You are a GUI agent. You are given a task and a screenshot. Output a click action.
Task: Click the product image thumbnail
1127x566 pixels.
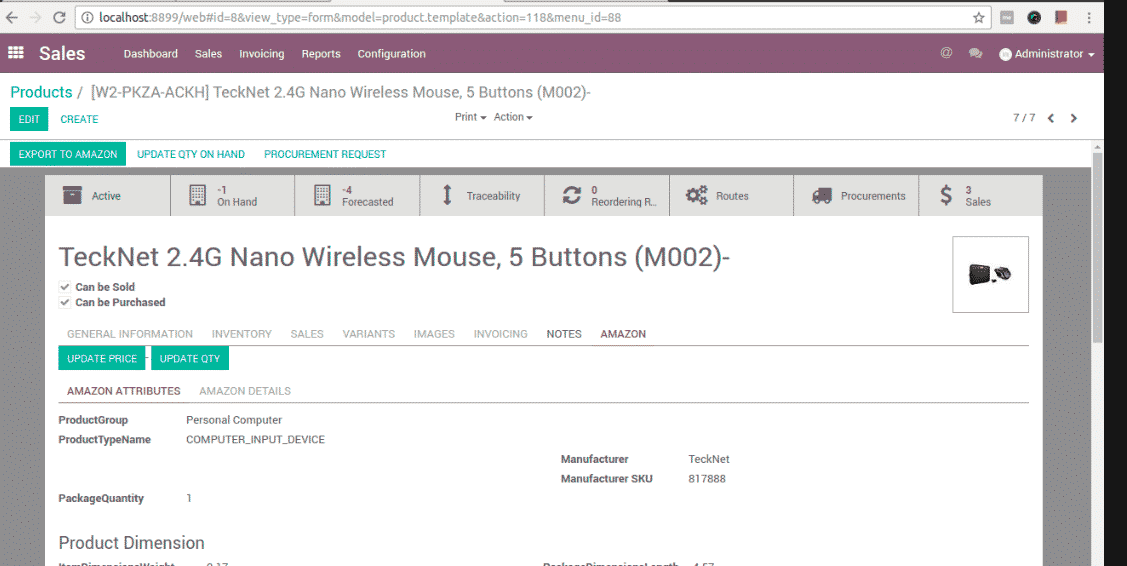click(x=990, y=274)
